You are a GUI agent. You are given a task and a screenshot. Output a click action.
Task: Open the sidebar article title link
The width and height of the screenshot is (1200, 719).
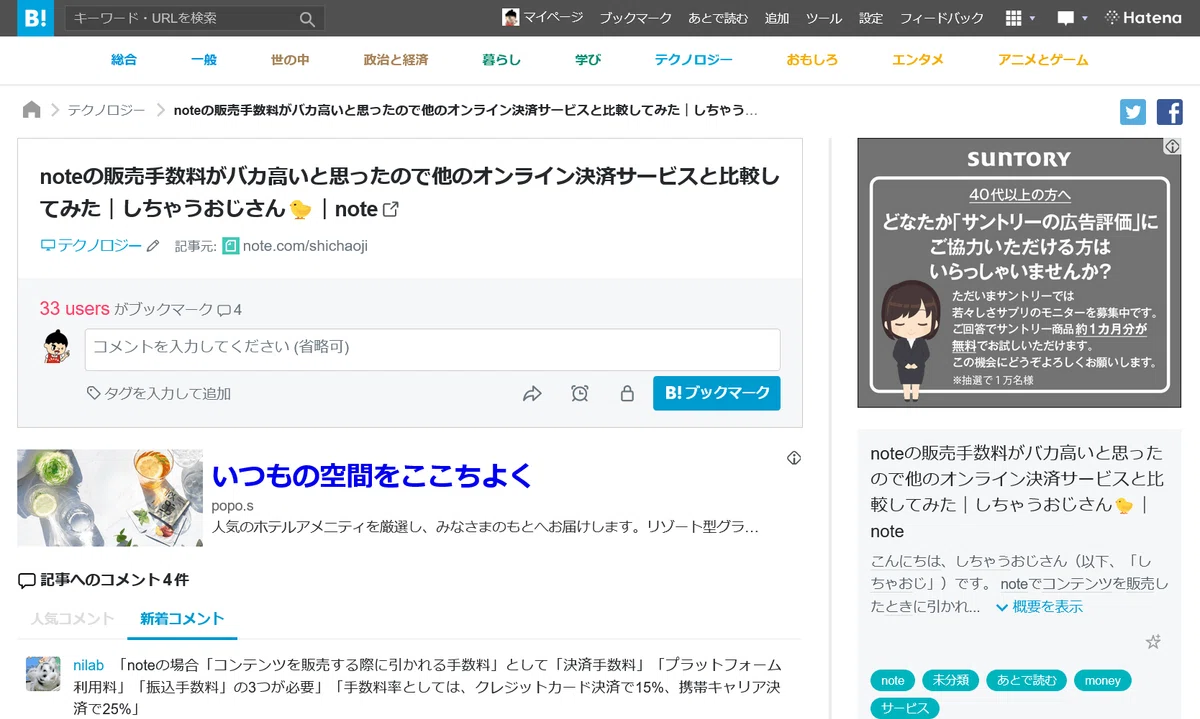[x=1017, y=492]
